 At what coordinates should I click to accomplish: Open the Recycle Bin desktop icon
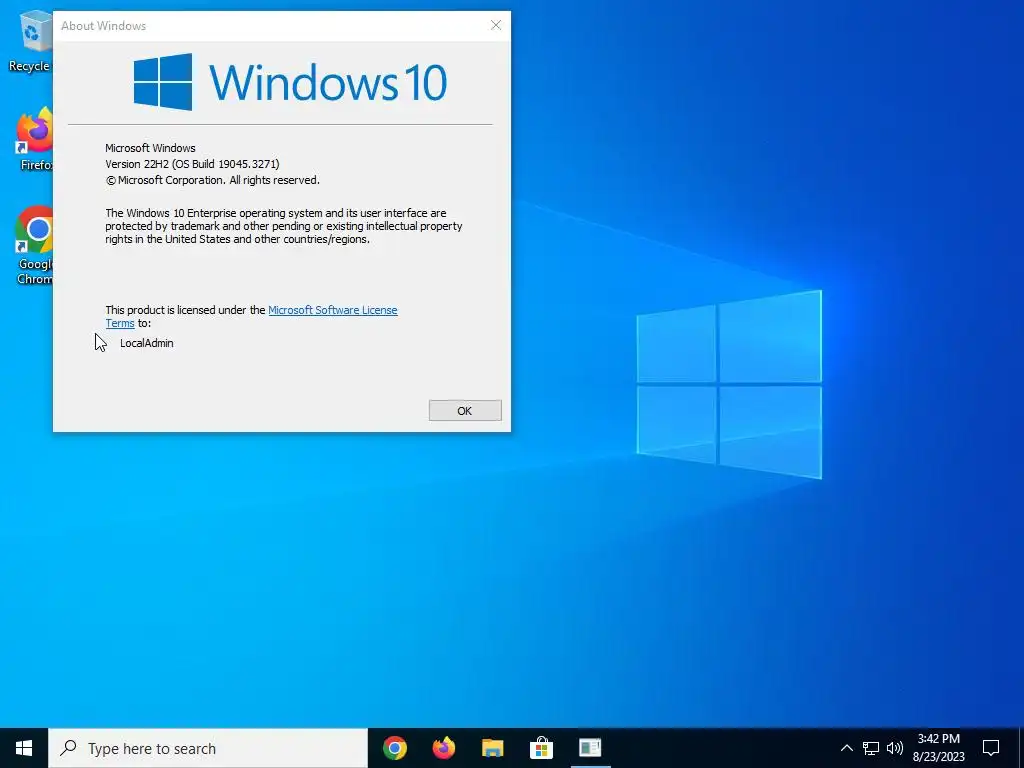pos(31,42)
